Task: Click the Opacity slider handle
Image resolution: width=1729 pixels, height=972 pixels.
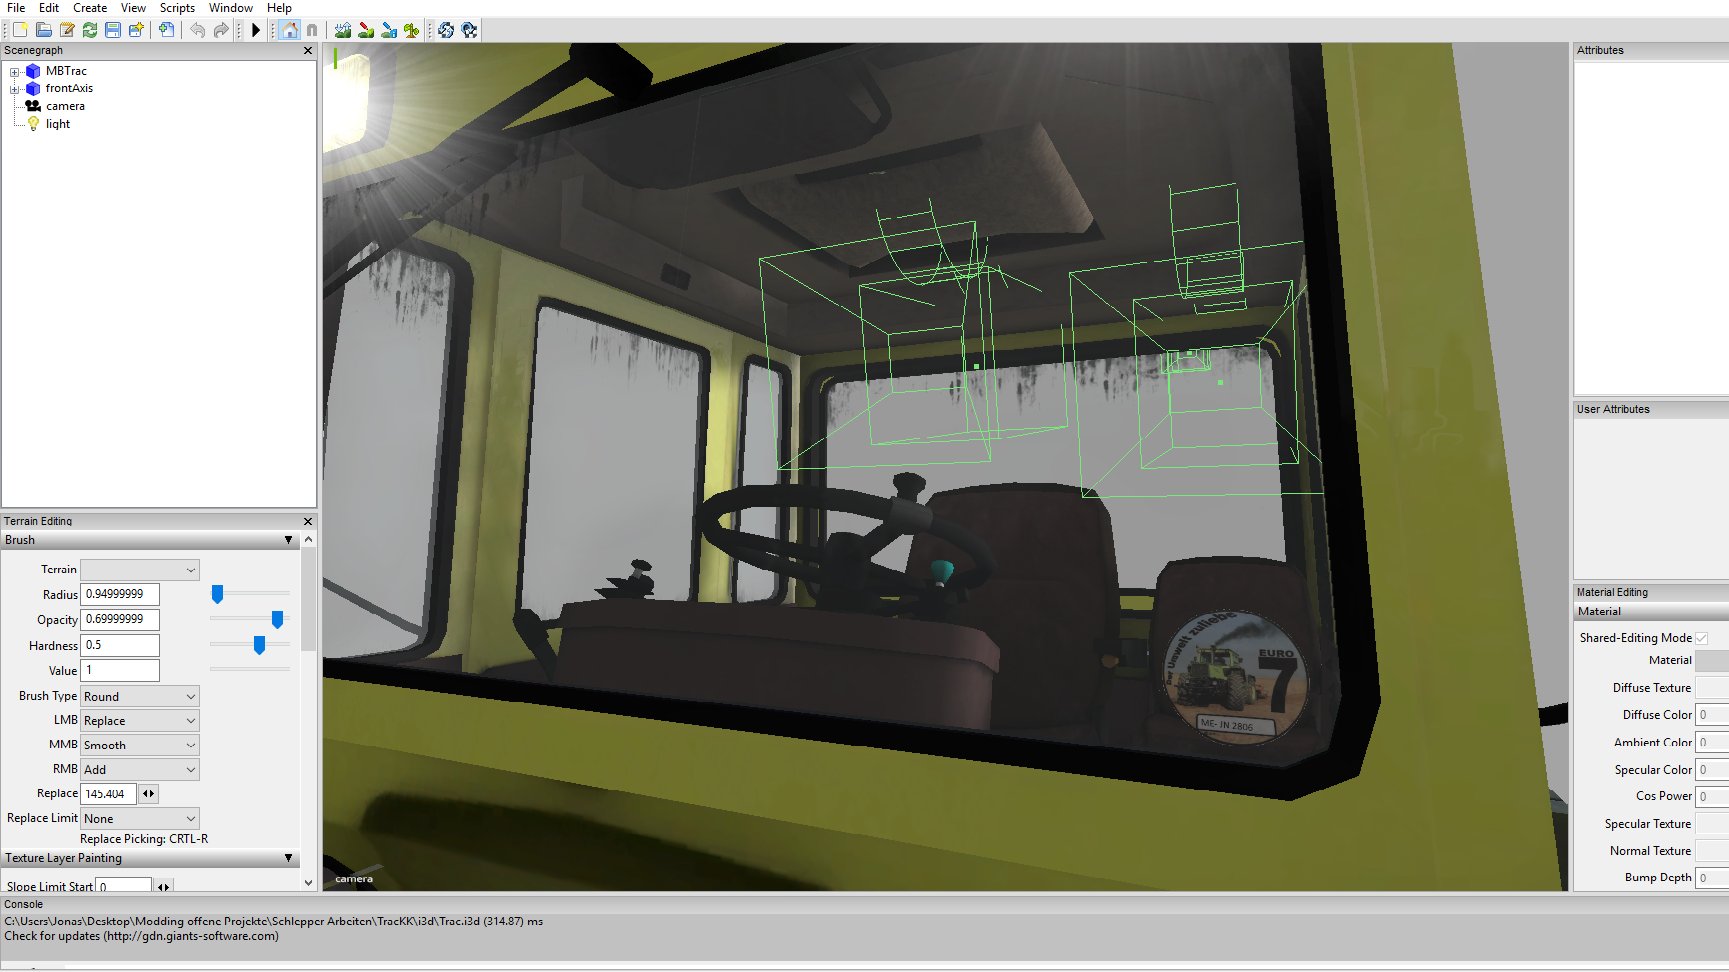Action: tap(277, 620)
